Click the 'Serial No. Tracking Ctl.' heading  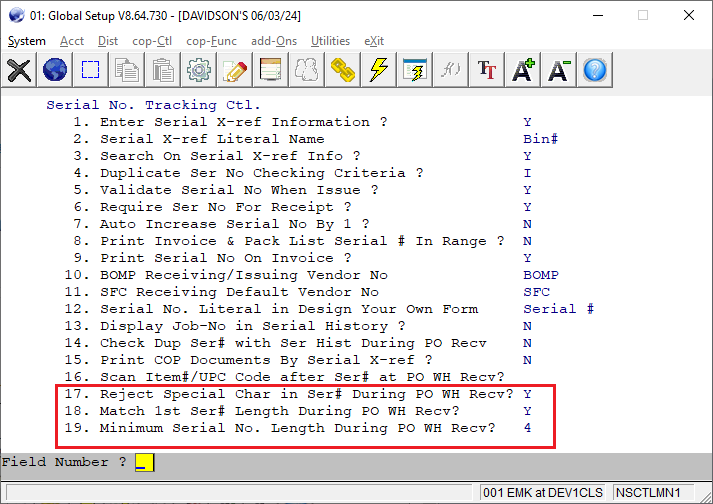pos(153,105)
